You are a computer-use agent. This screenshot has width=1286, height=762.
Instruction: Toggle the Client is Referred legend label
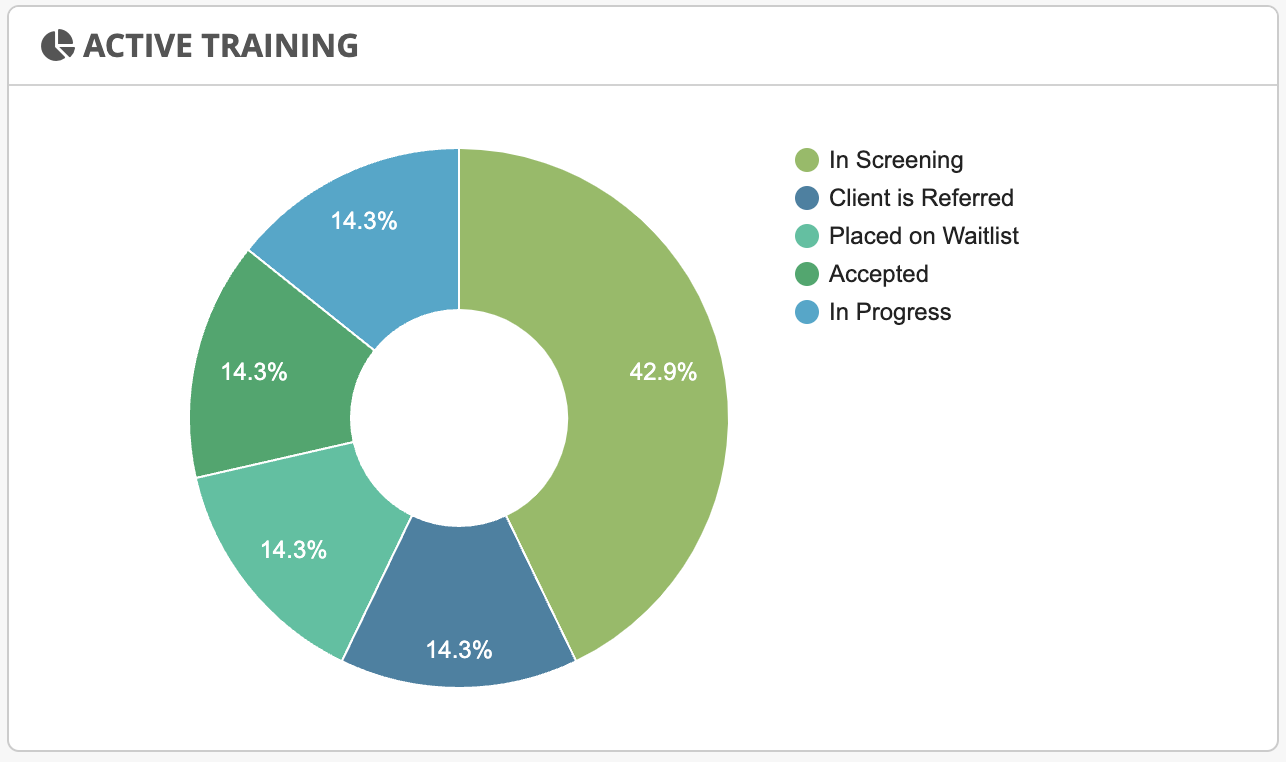(x=921, y=198)
